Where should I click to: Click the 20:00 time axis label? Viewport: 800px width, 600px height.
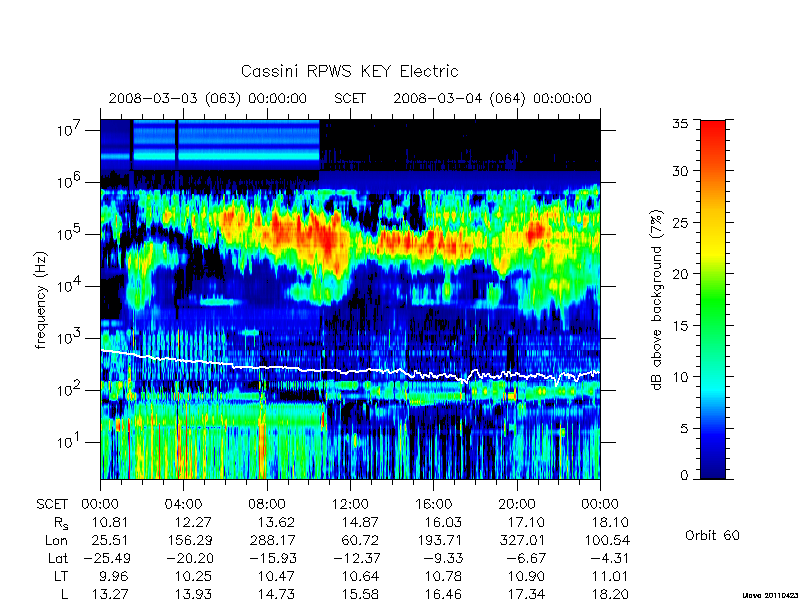pyautogui.click(x=516, y=505)
